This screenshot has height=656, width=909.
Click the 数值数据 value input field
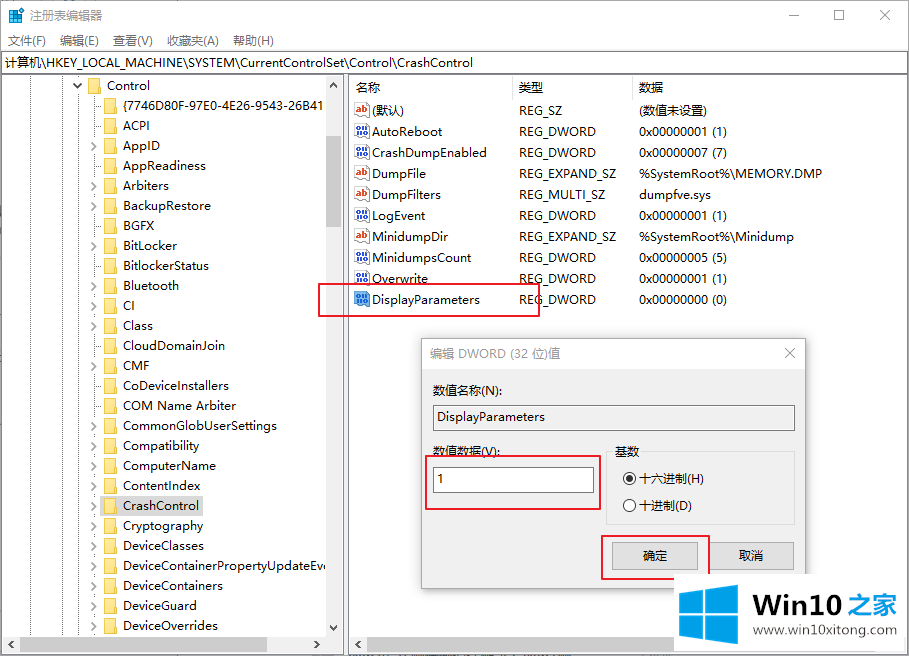(x=513, y=479)
